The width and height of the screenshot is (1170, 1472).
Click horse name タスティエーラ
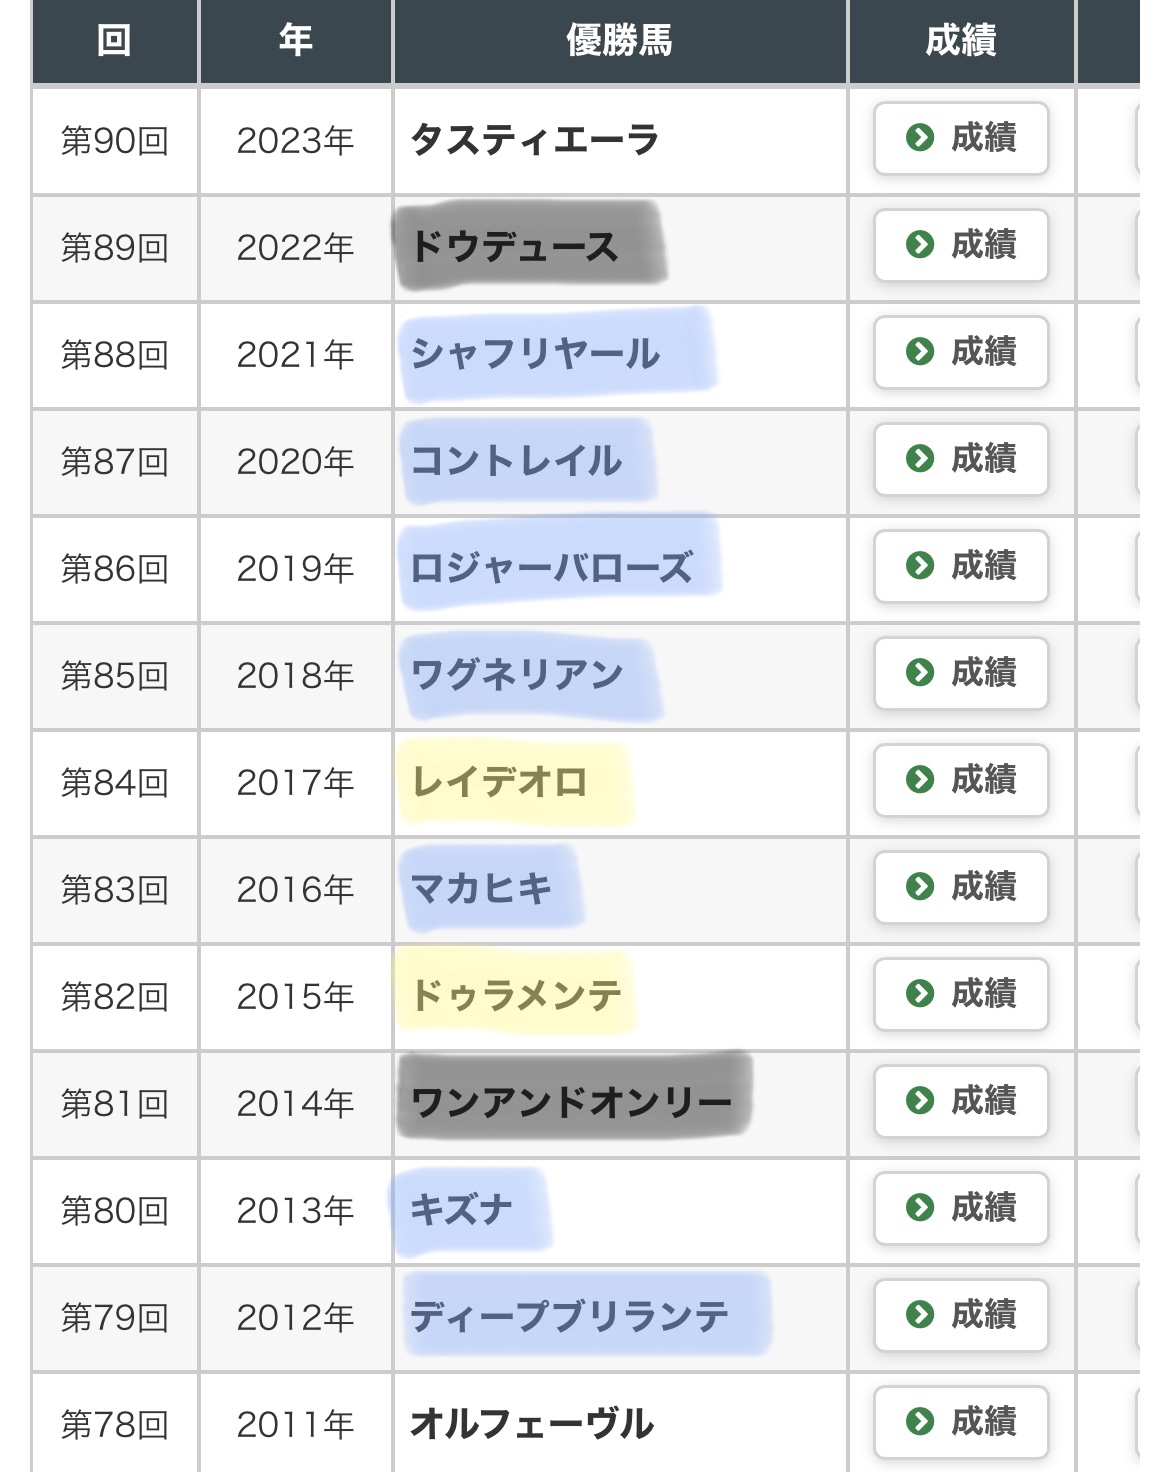pos(535,140)
